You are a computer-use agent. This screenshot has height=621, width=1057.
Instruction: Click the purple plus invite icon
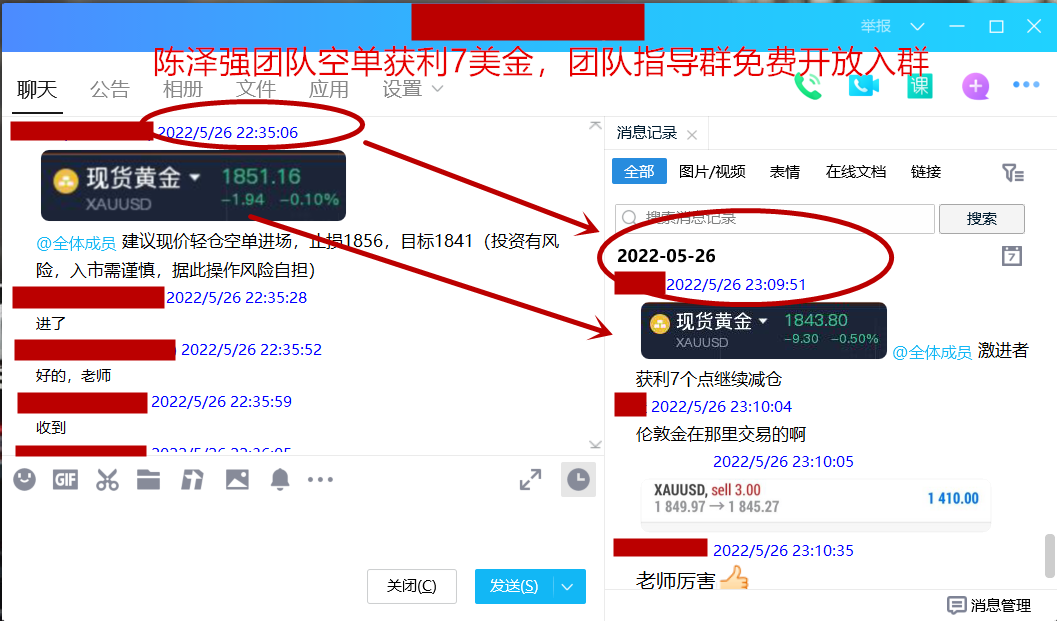tap(976, 86)
